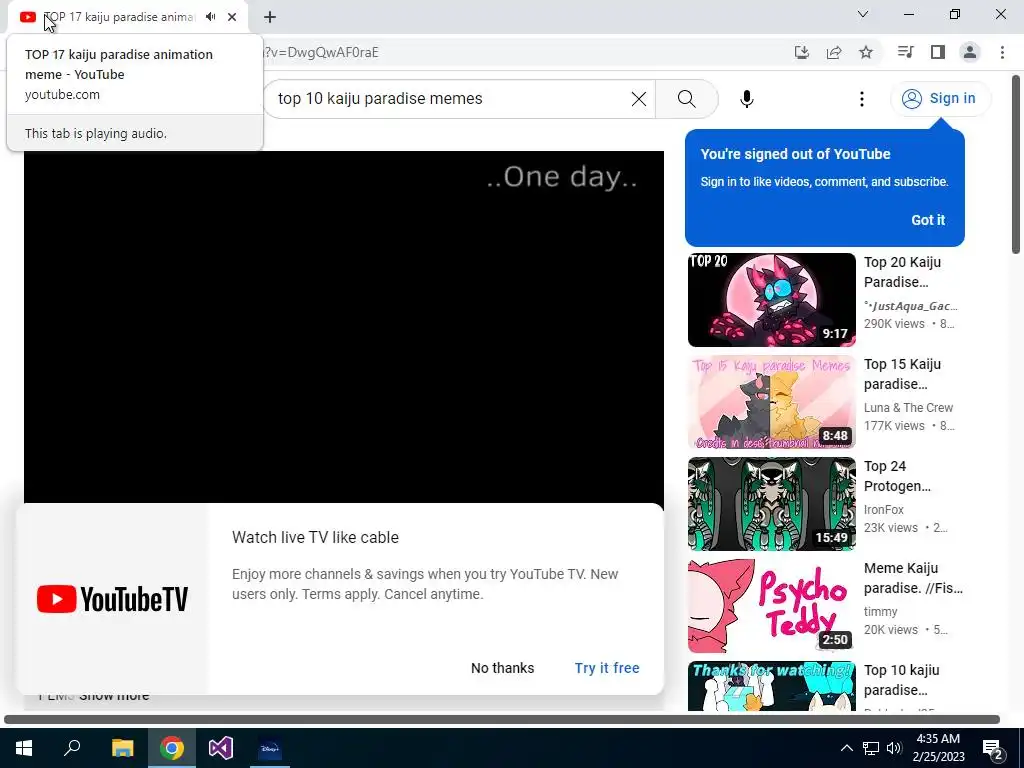
Task: Open Windows taskbar search
Action: (72, 748)
